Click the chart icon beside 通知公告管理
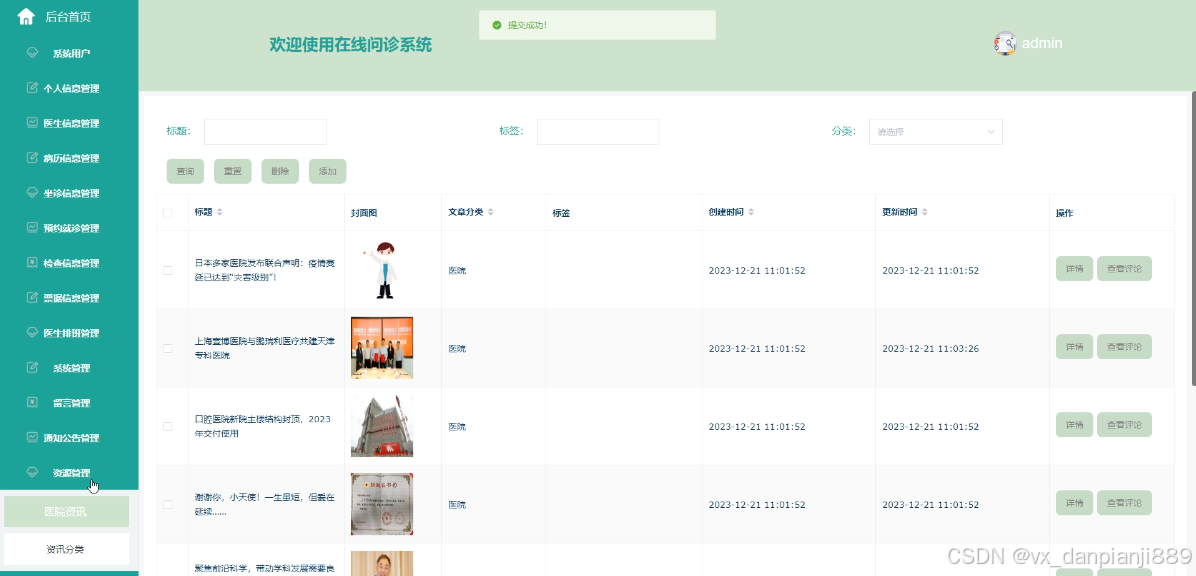Screen dimensions: 1196x576 32,437
